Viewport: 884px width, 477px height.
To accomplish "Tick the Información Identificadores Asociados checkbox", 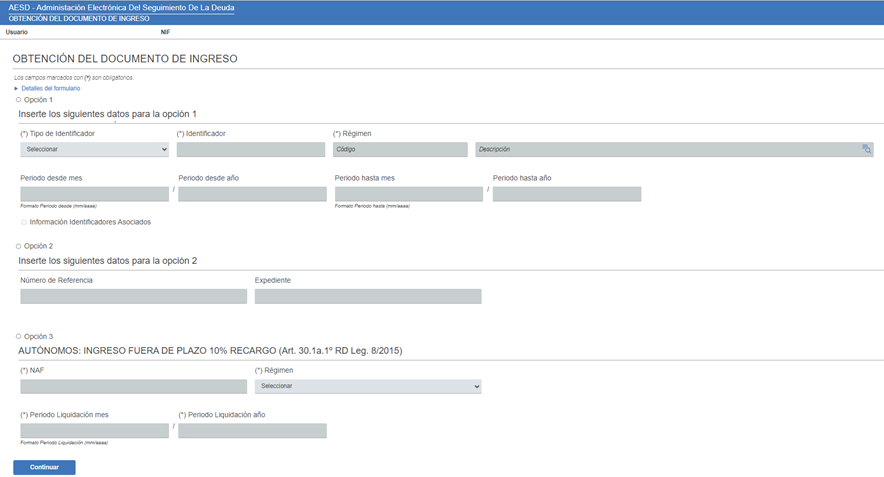I will pyautogui.click(x=24, y=222).
